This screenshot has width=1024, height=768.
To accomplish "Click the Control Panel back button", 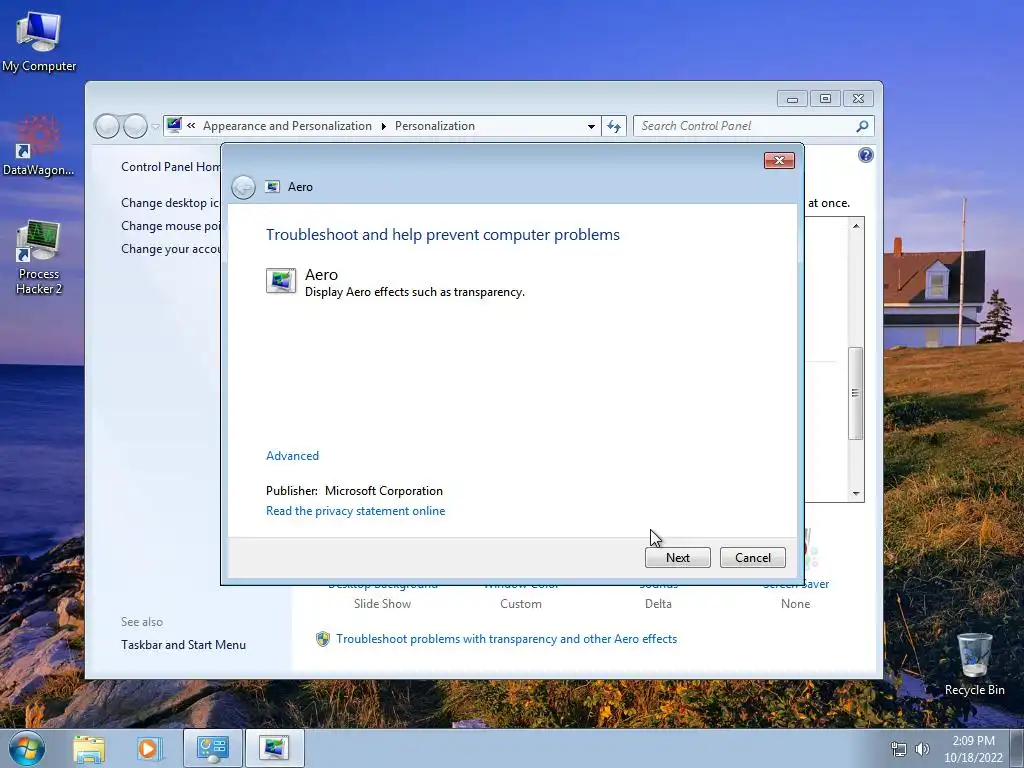I will click(107, 126).
